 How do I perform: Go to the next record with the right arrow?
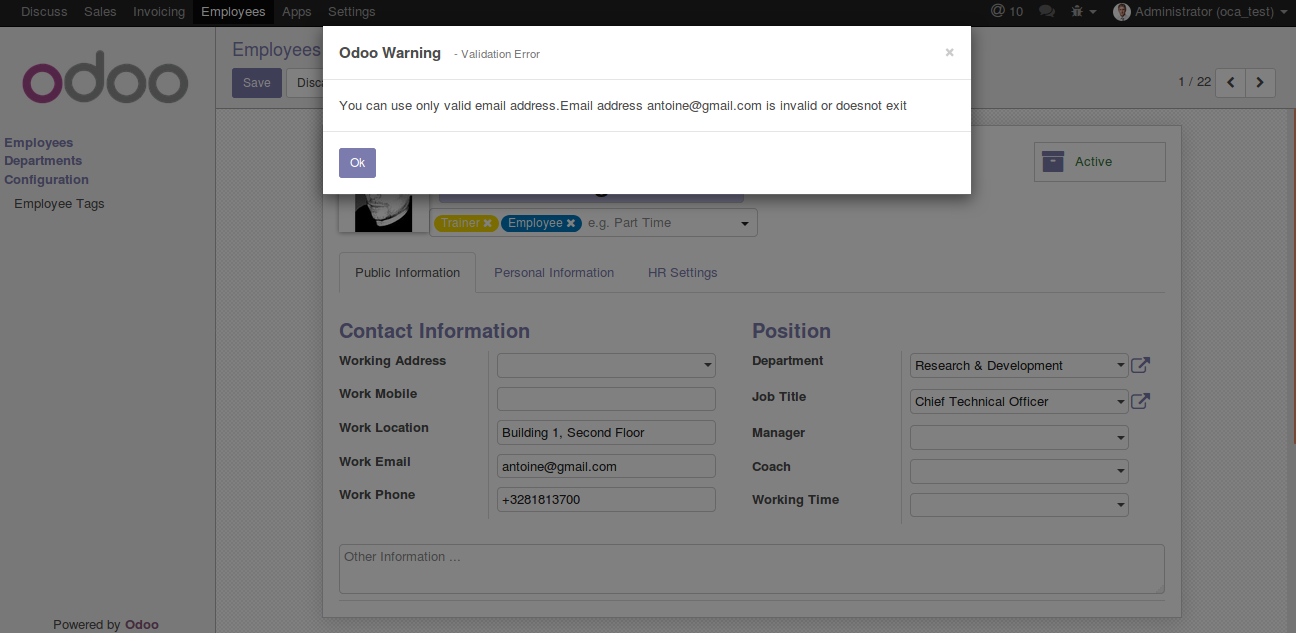1261,82
